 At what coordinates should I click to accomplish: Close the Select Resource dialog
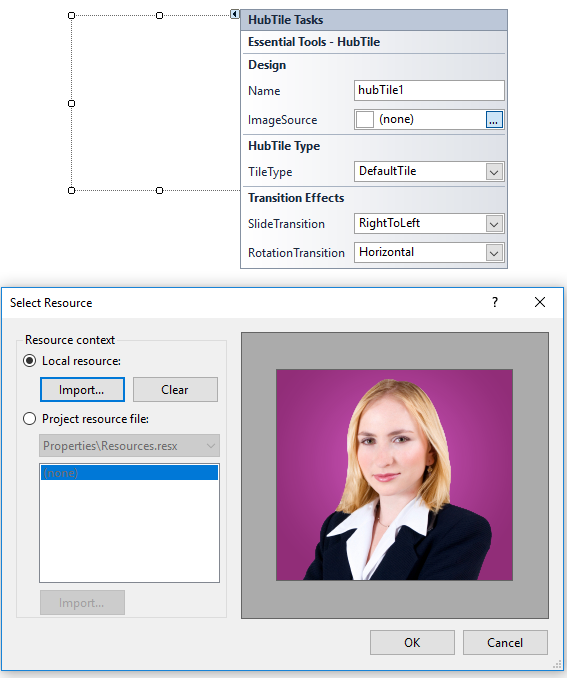[540, 302]
